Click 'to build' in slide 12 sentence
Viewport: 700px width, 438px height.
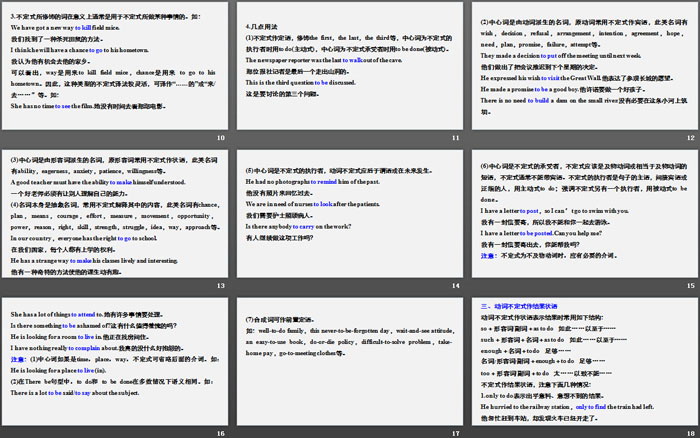pos(538,100)
